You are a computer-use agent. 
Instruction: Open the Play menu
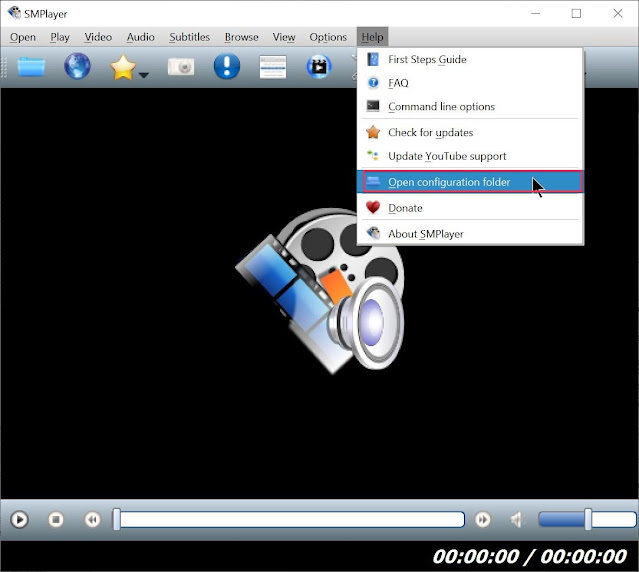[60, 37]
